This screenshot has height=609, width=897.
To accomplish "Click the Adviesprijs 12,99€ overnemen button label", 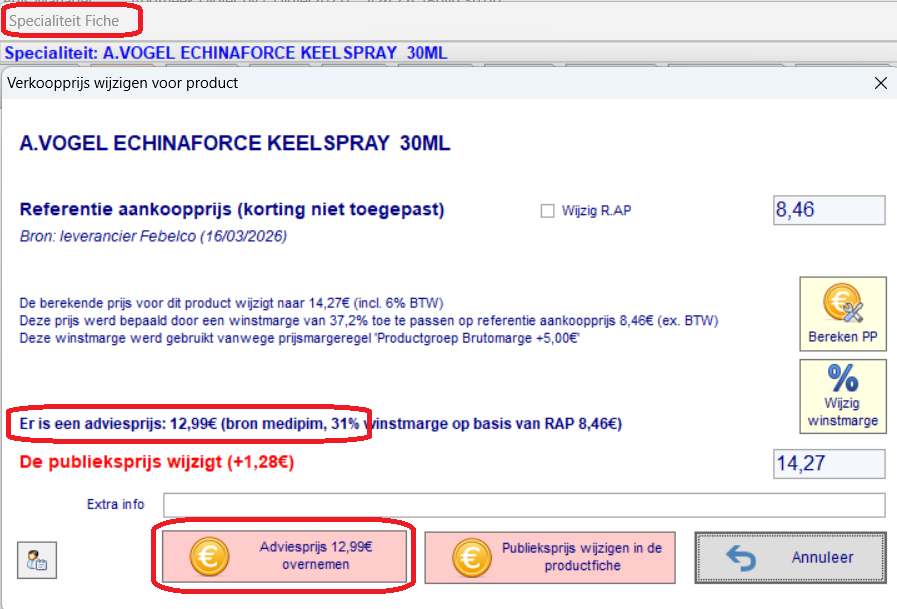I will pos(316,556).
